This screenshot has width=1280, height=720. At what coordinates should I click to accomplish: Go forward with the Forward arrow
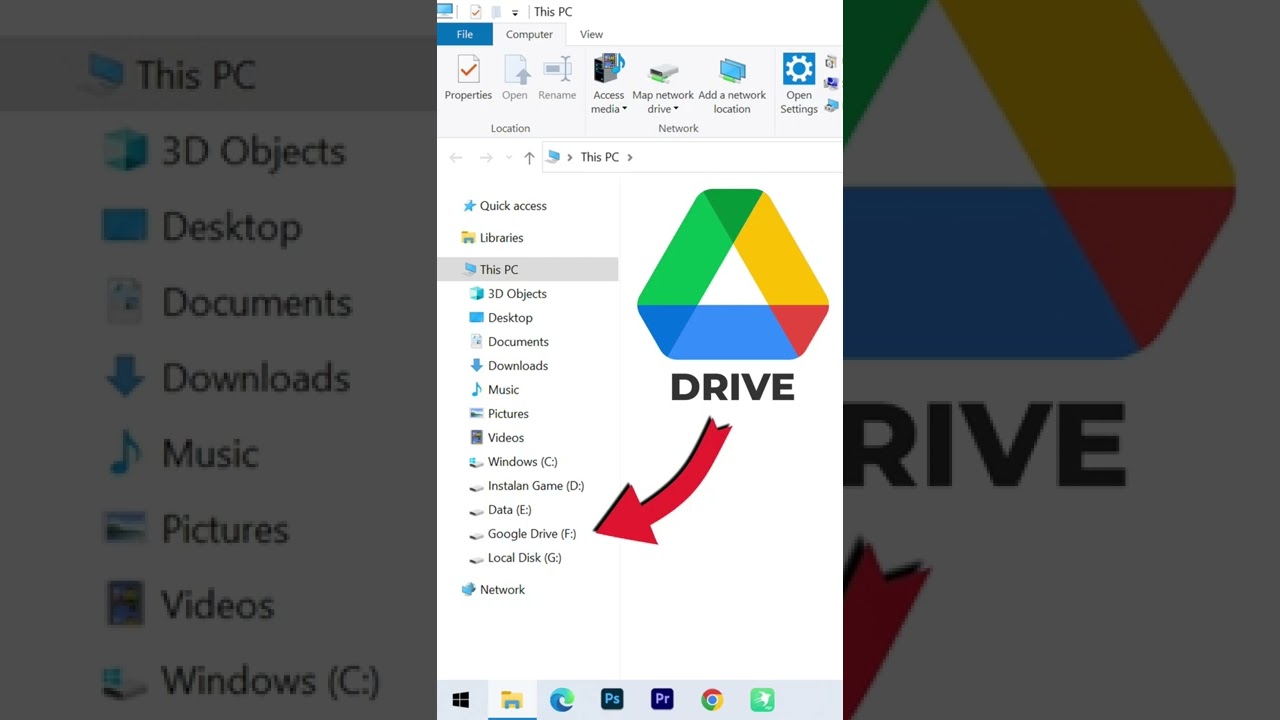(x=486, y=157)
